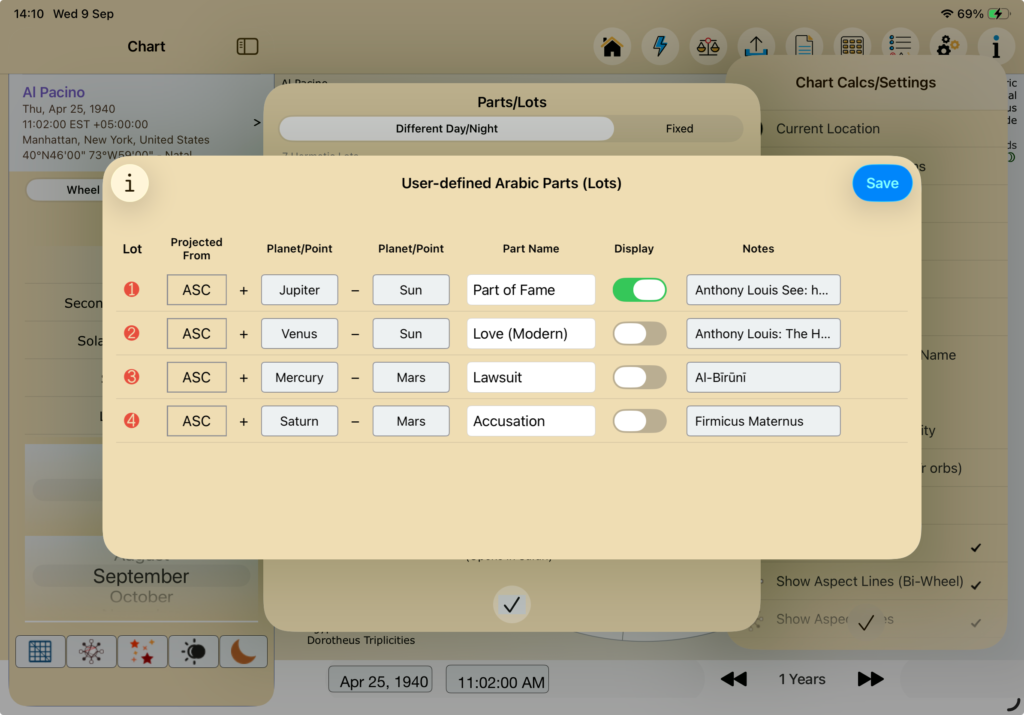Select the Wheel segment in Chart sidebar
Screen dimensions: 1024x715
tap(83, 190)
